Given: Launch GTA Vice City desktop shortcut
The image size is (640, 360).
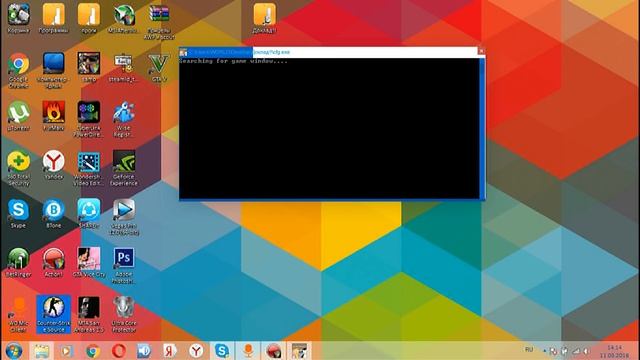Looking at the screenshot, I should coord(89,262).
